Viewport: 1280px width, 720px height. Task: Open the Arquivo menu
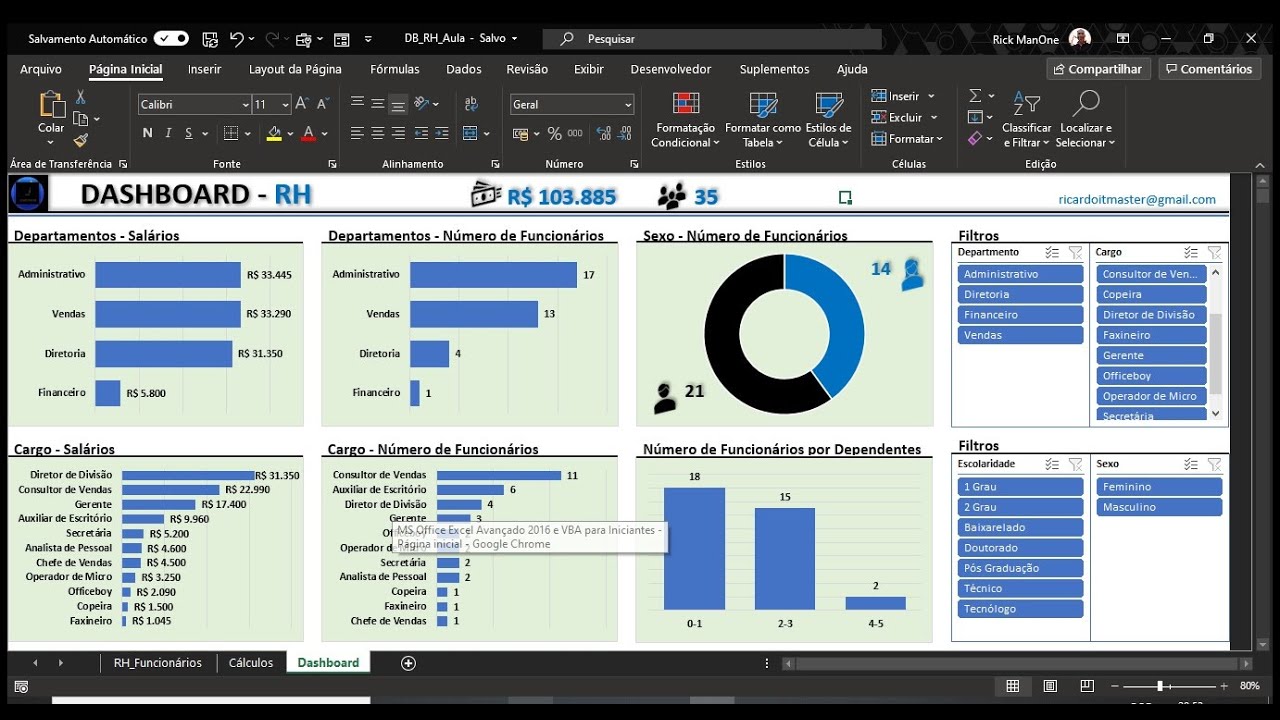(x=41, y=69)
